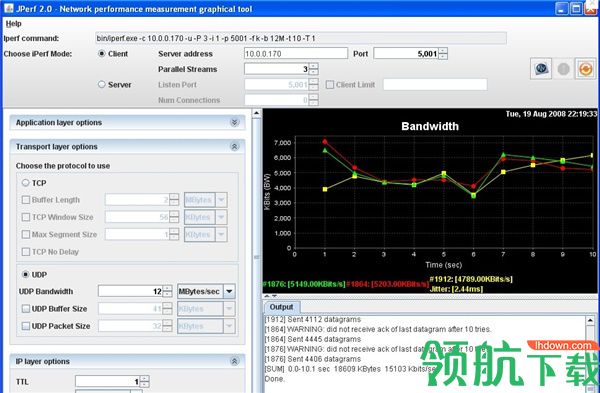Screen dimensions: 600x393
Task: Click the UDP Bandwidth value field
Action: coord(130,291)
